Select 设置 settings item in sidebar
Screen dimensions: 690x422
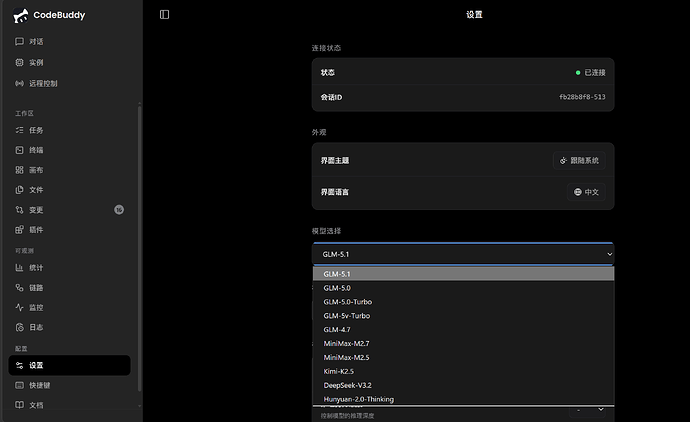pyautogui.click(x=70, y=365)
